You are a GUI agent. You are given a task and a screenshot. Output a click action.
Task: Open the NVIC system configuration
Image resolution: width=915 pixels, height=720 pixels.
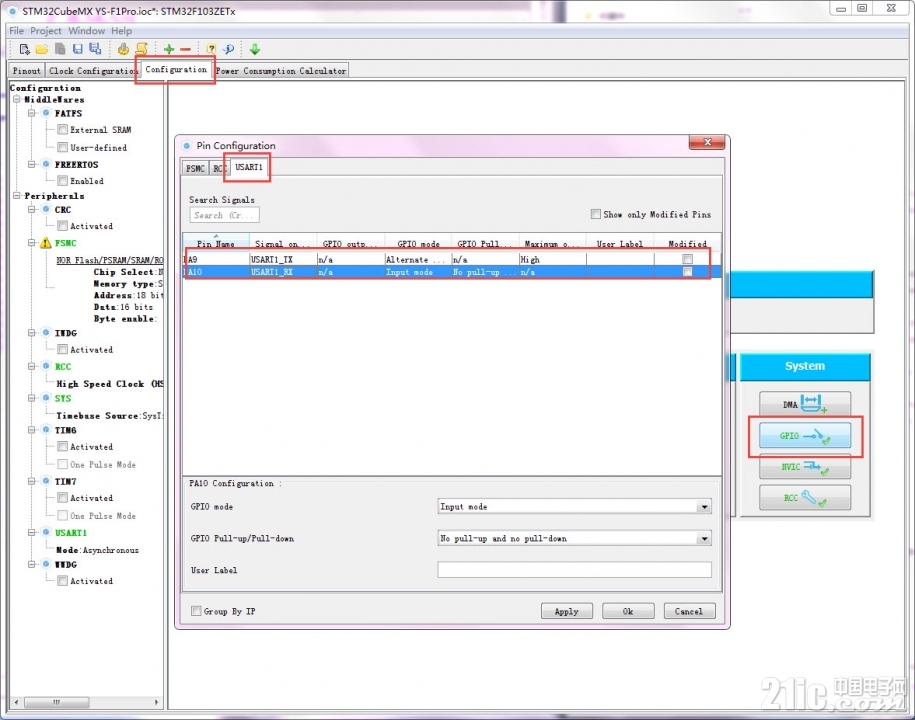805,467
